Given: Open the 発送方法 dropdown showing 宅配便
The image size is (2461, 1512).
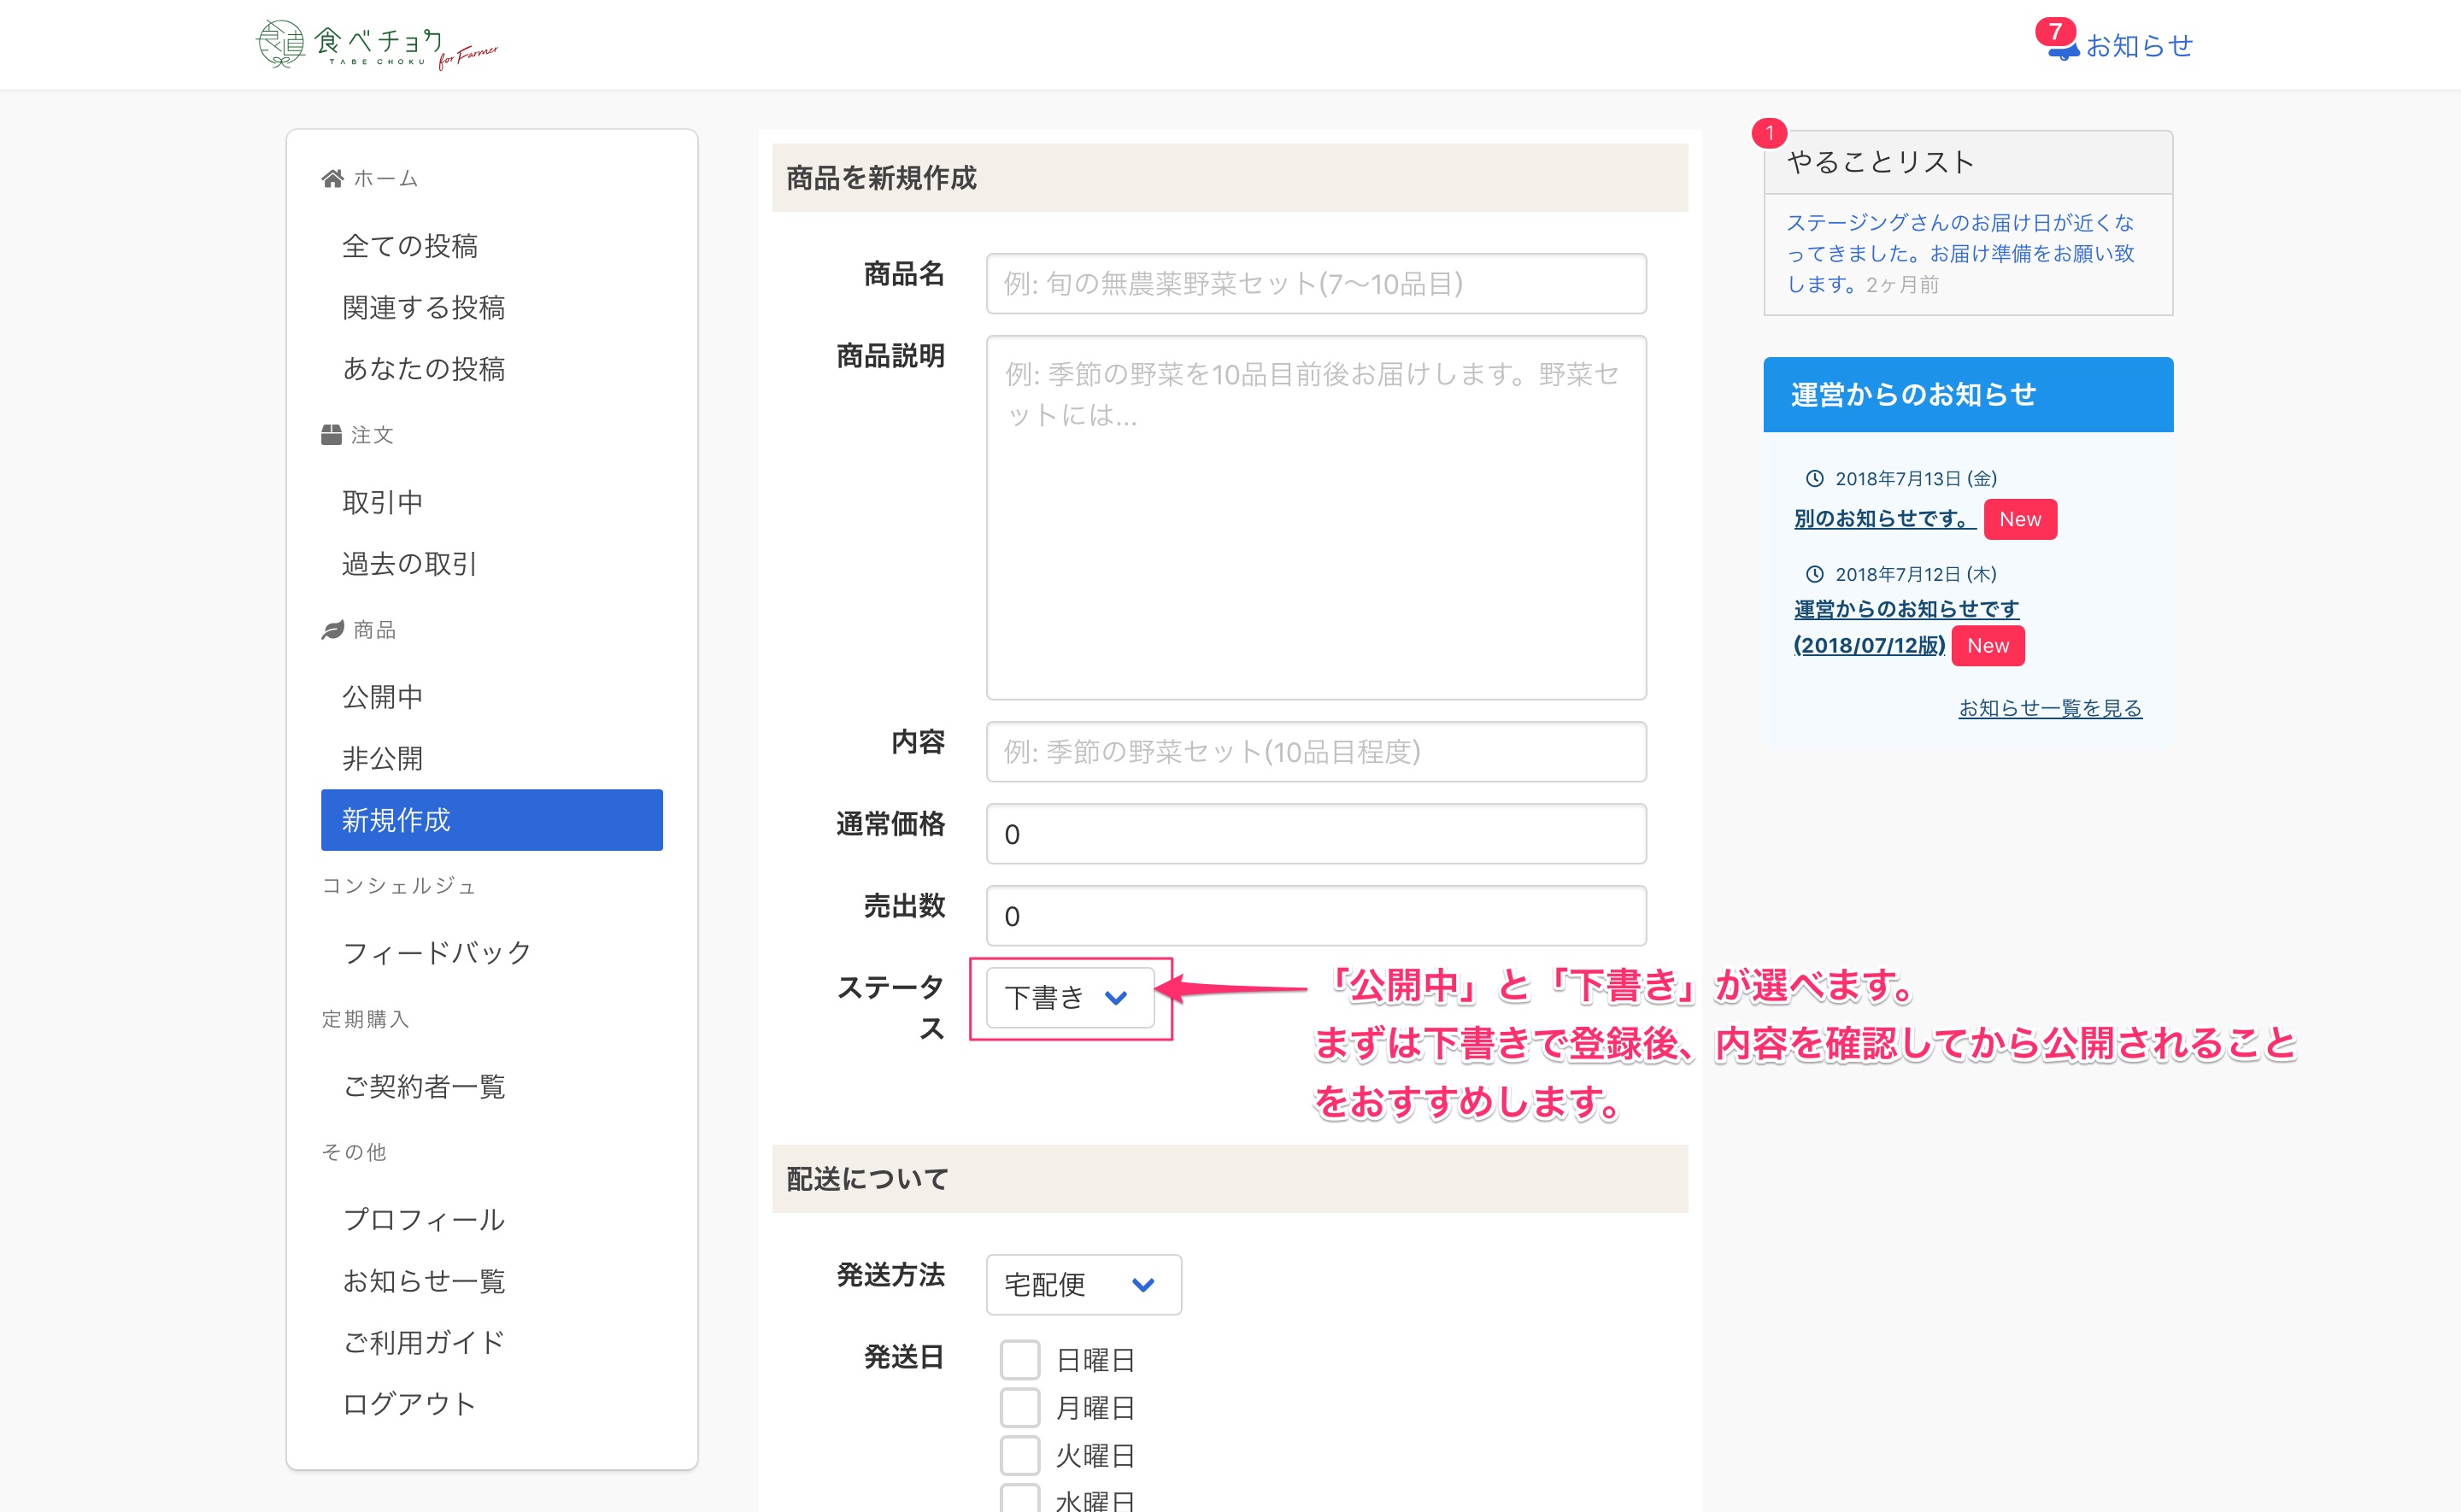Looking at the screenshot, I should [x=1083, y=1285].
